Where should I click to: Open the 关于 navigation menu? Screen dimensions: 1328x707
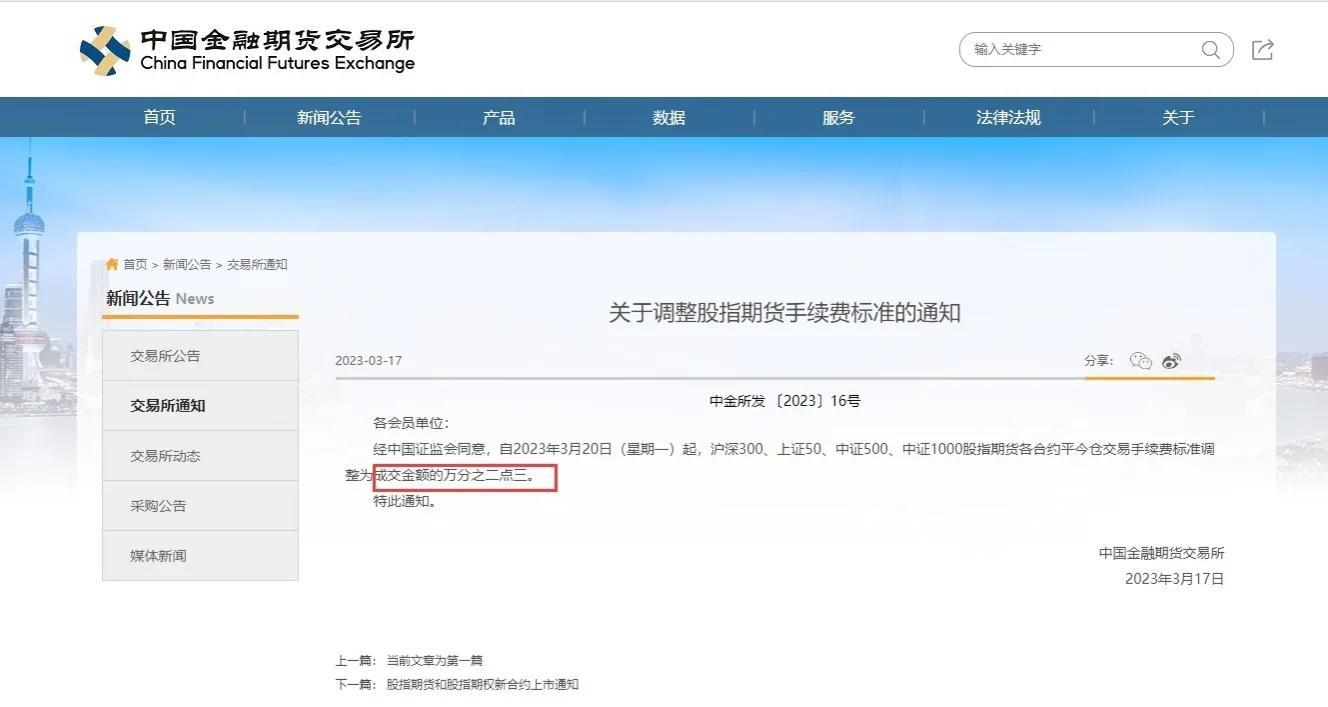[1178, 117]
